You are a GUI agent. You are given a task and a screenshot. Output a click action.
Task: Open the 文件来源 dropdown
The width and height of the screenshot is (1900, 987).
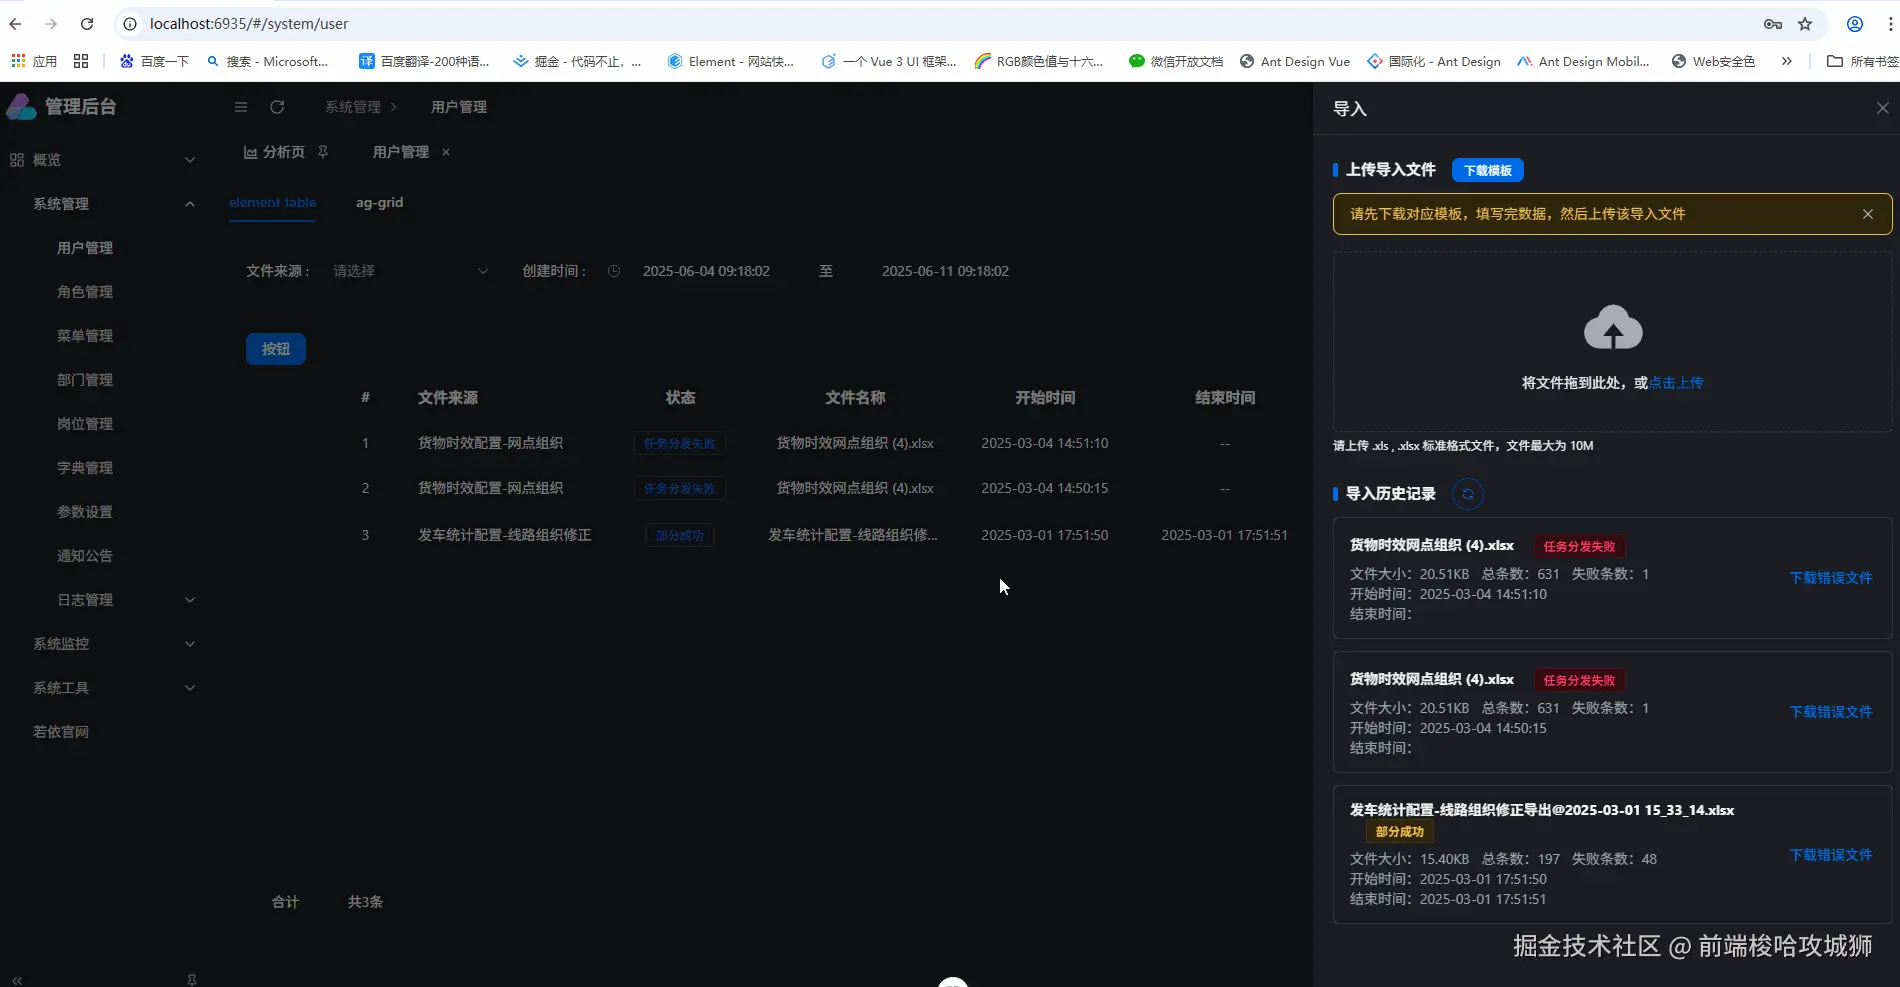tap(410, 271)
